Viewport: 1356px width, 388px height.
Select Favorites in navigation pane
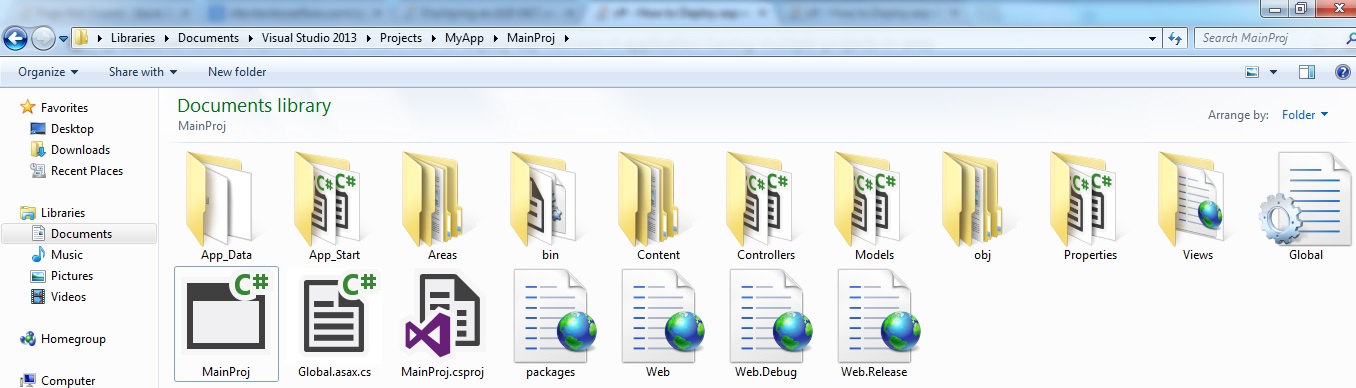pyautogui.click(x=64, y=108)
